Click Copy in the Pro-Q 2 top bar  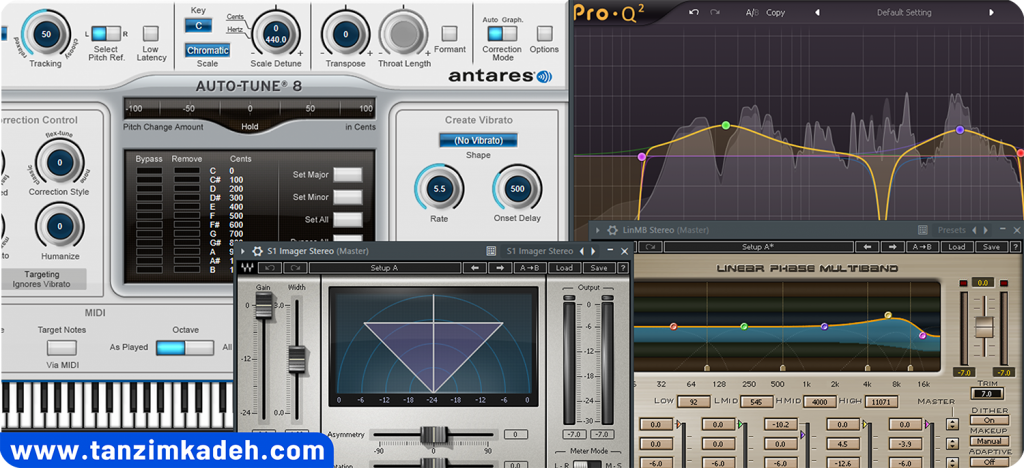[x=776, y=12]
